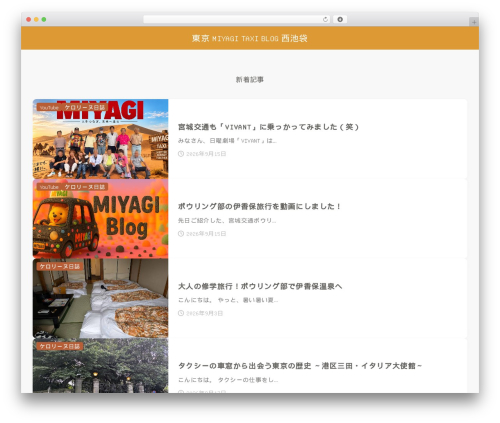Click the download icon beside the address bar
The height and width of the screenshot is (423, 500).
(340, 19)
